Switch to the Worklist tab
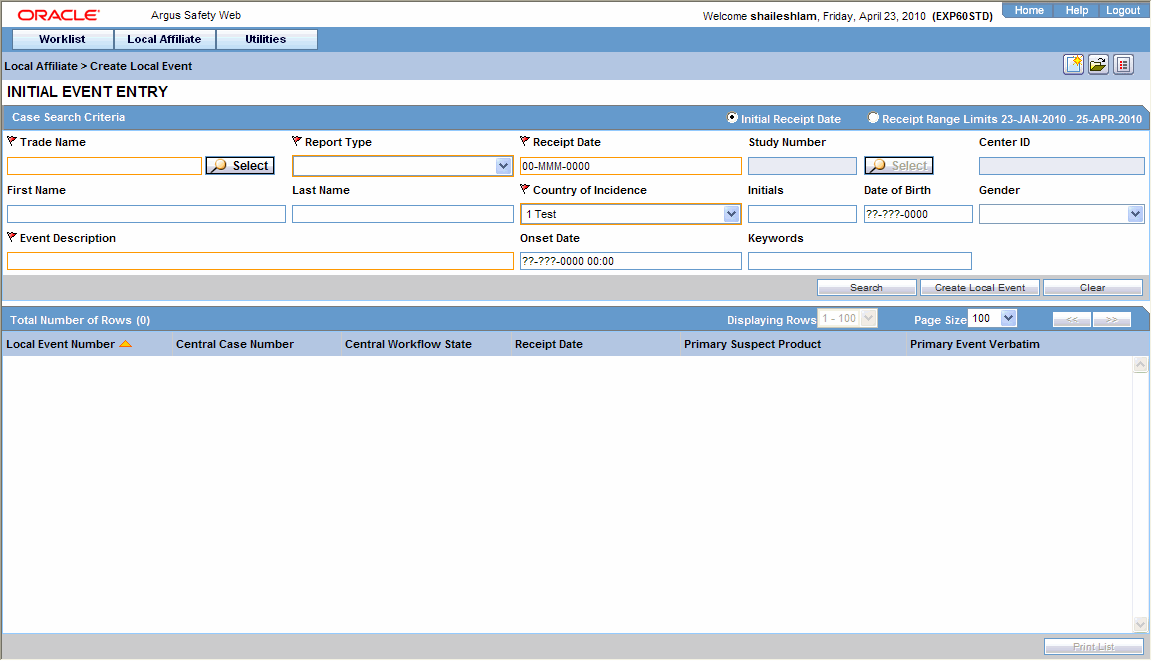This screenshot has width=1152, height=661. coord(62,39)
